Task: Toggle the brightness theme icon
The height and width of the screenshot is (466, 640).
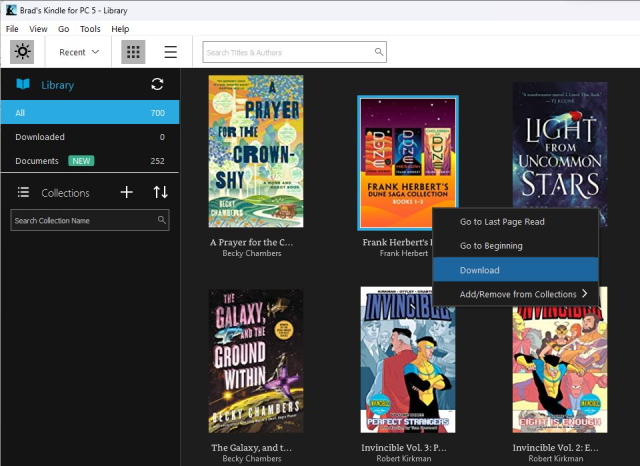Action: point(22,52)
